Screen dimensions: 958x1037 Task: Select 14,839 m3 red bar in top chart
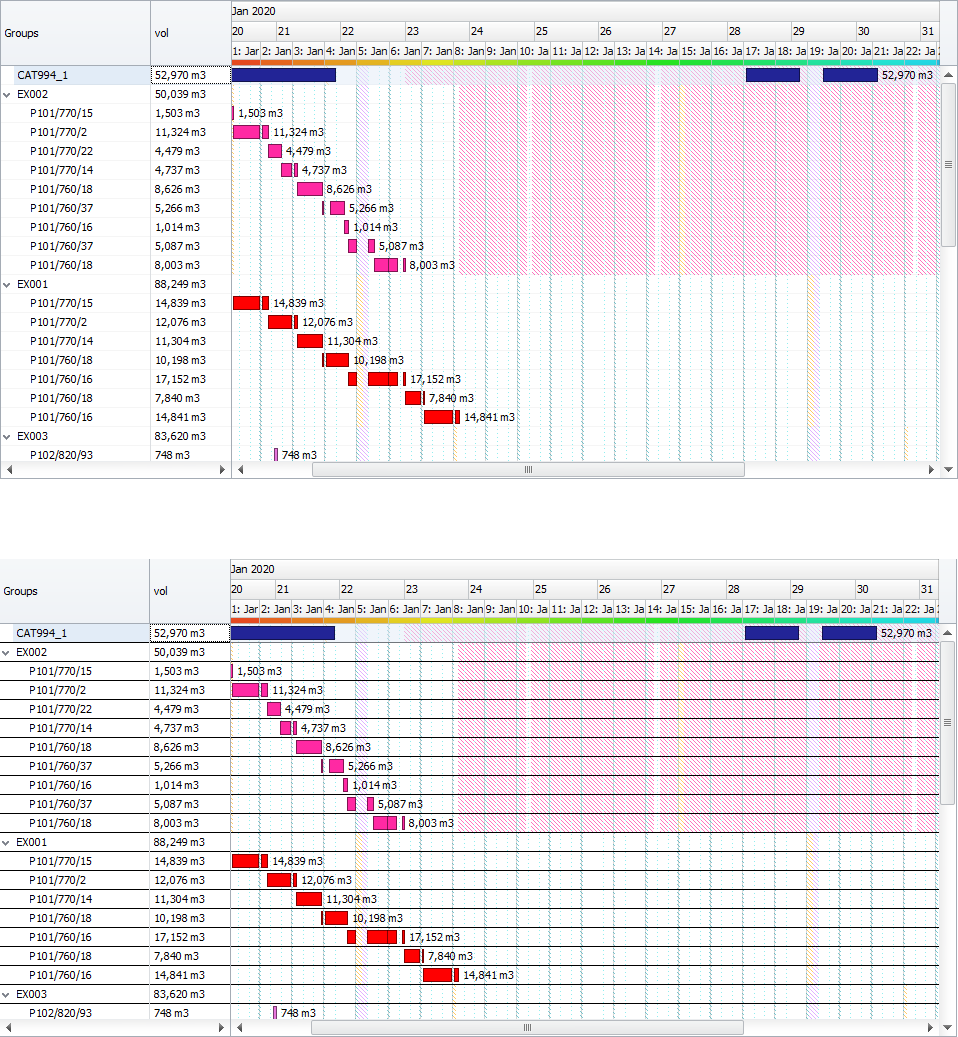(247, 304)
